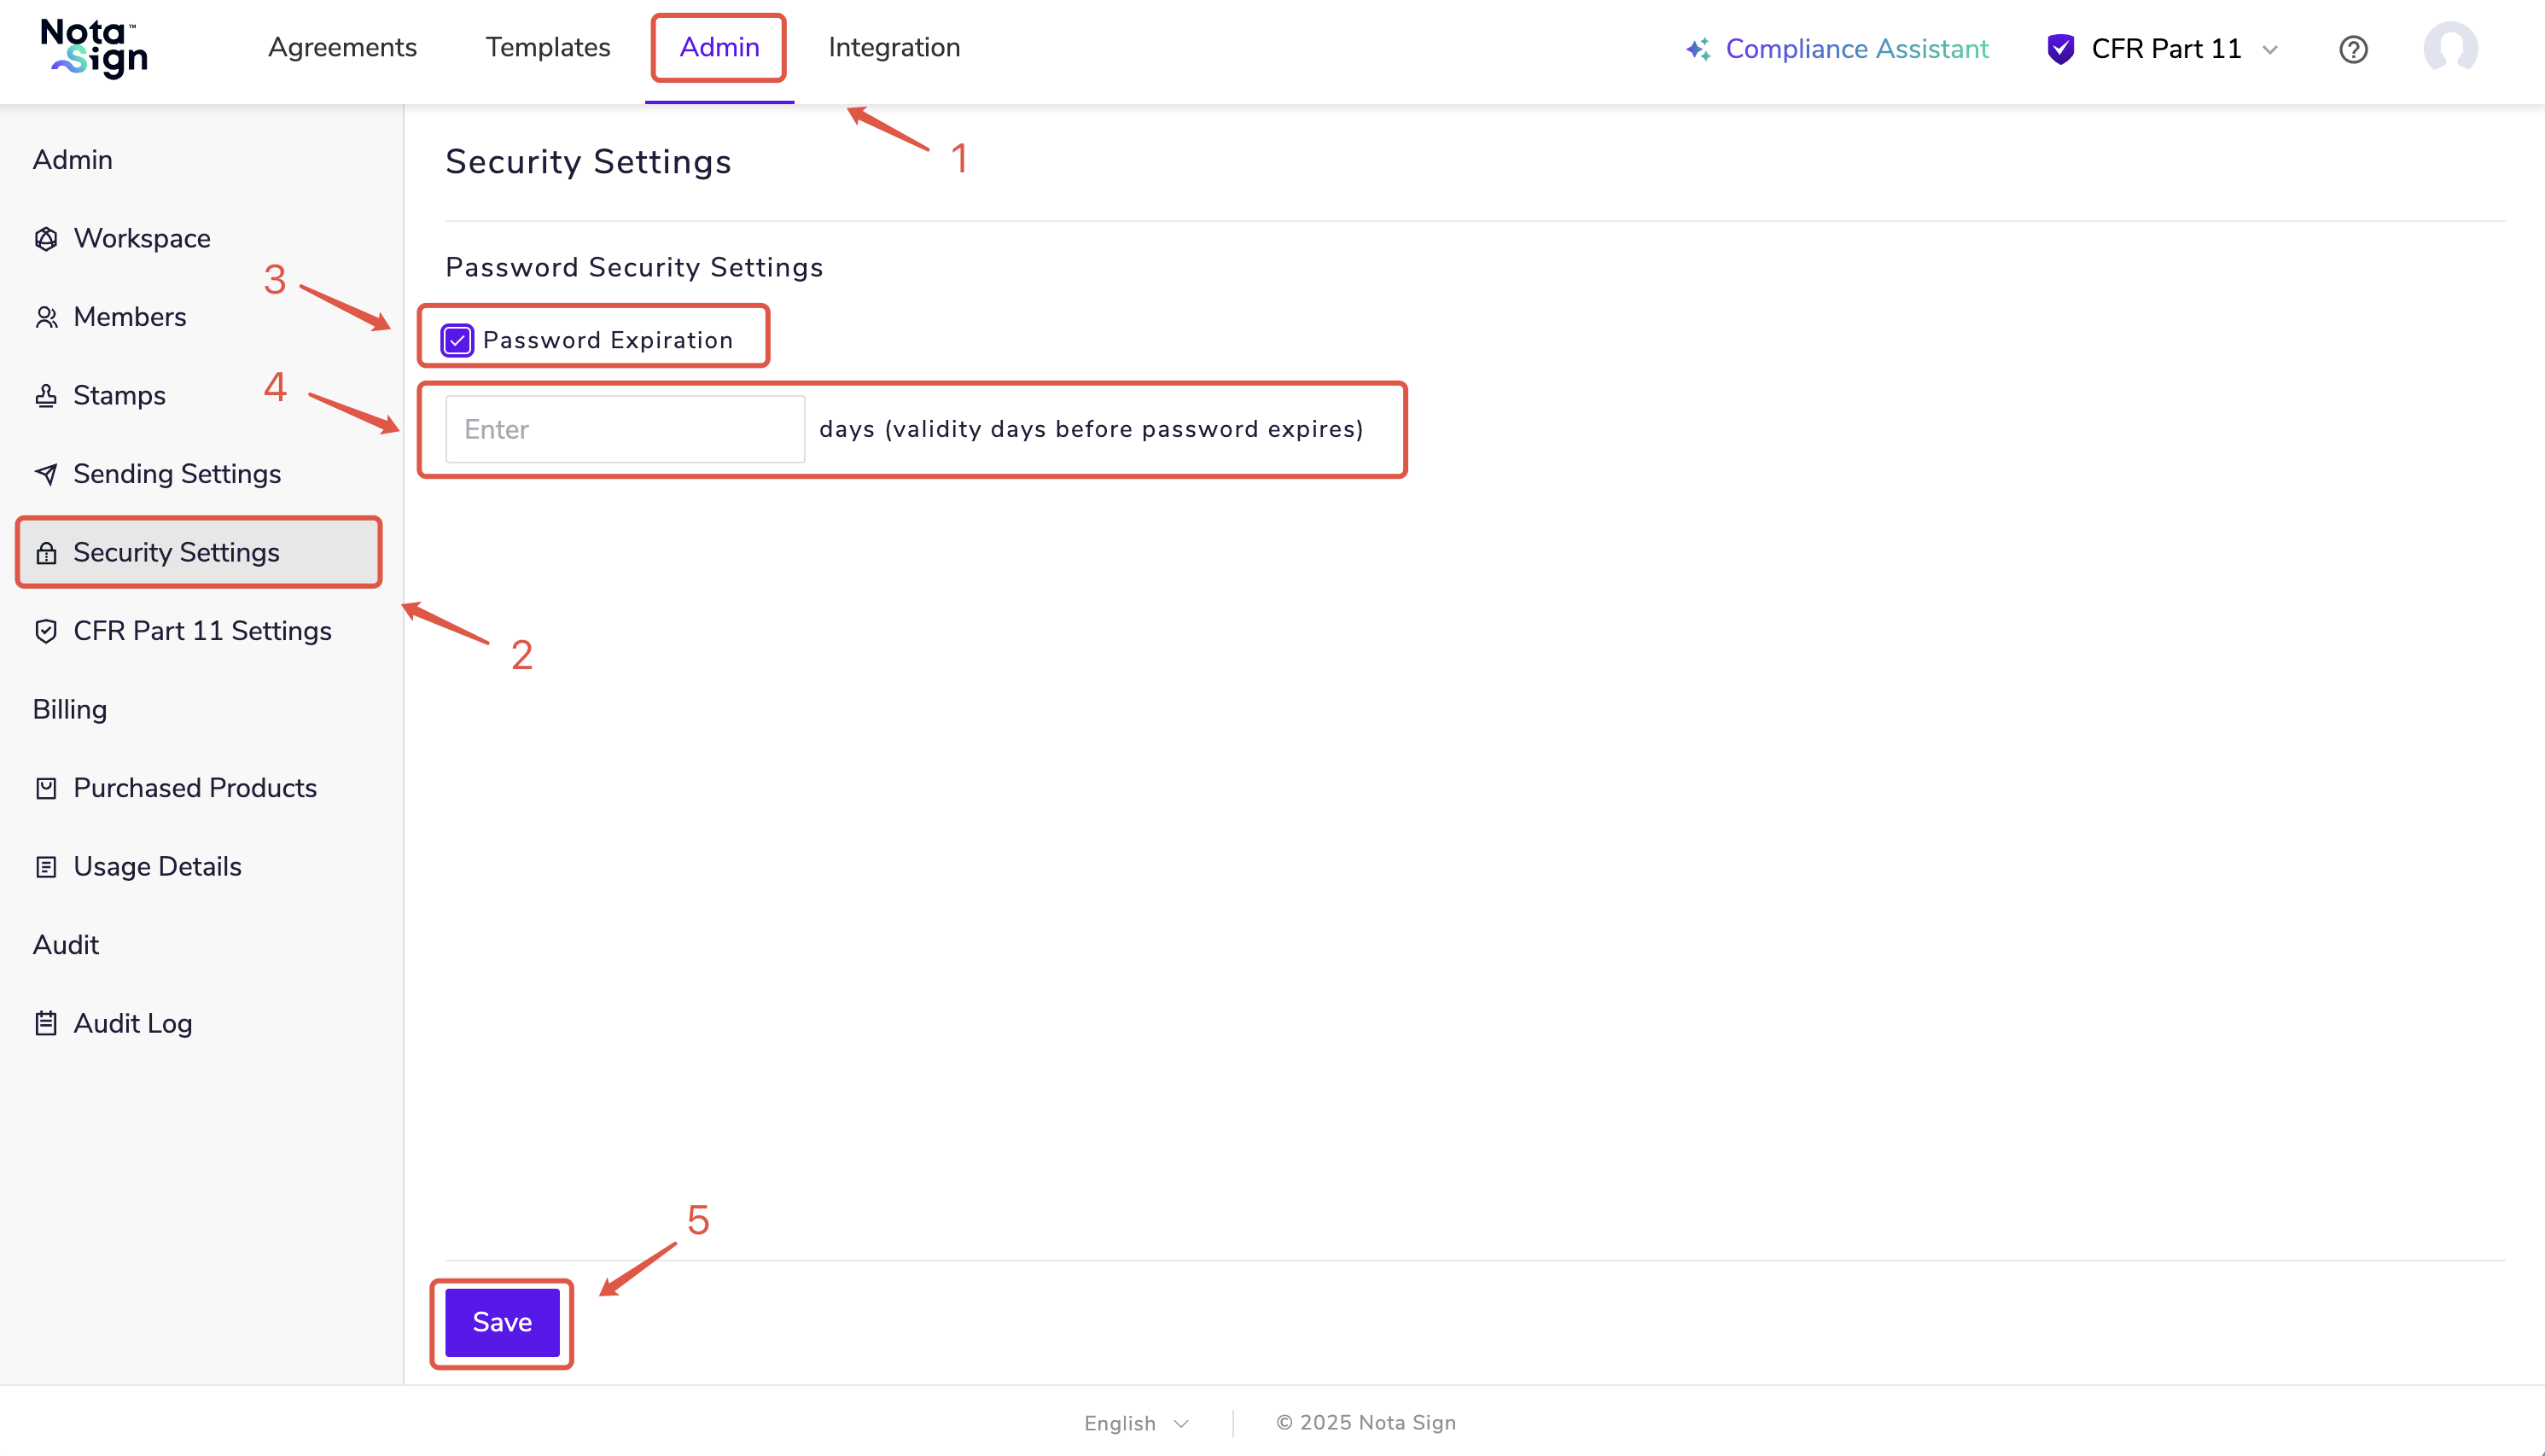Image resolution: width=2545 pixels, height=1456 pixels.
Task: Open CFR Part 11 Settings in sidebar
Action: (202, 631)
